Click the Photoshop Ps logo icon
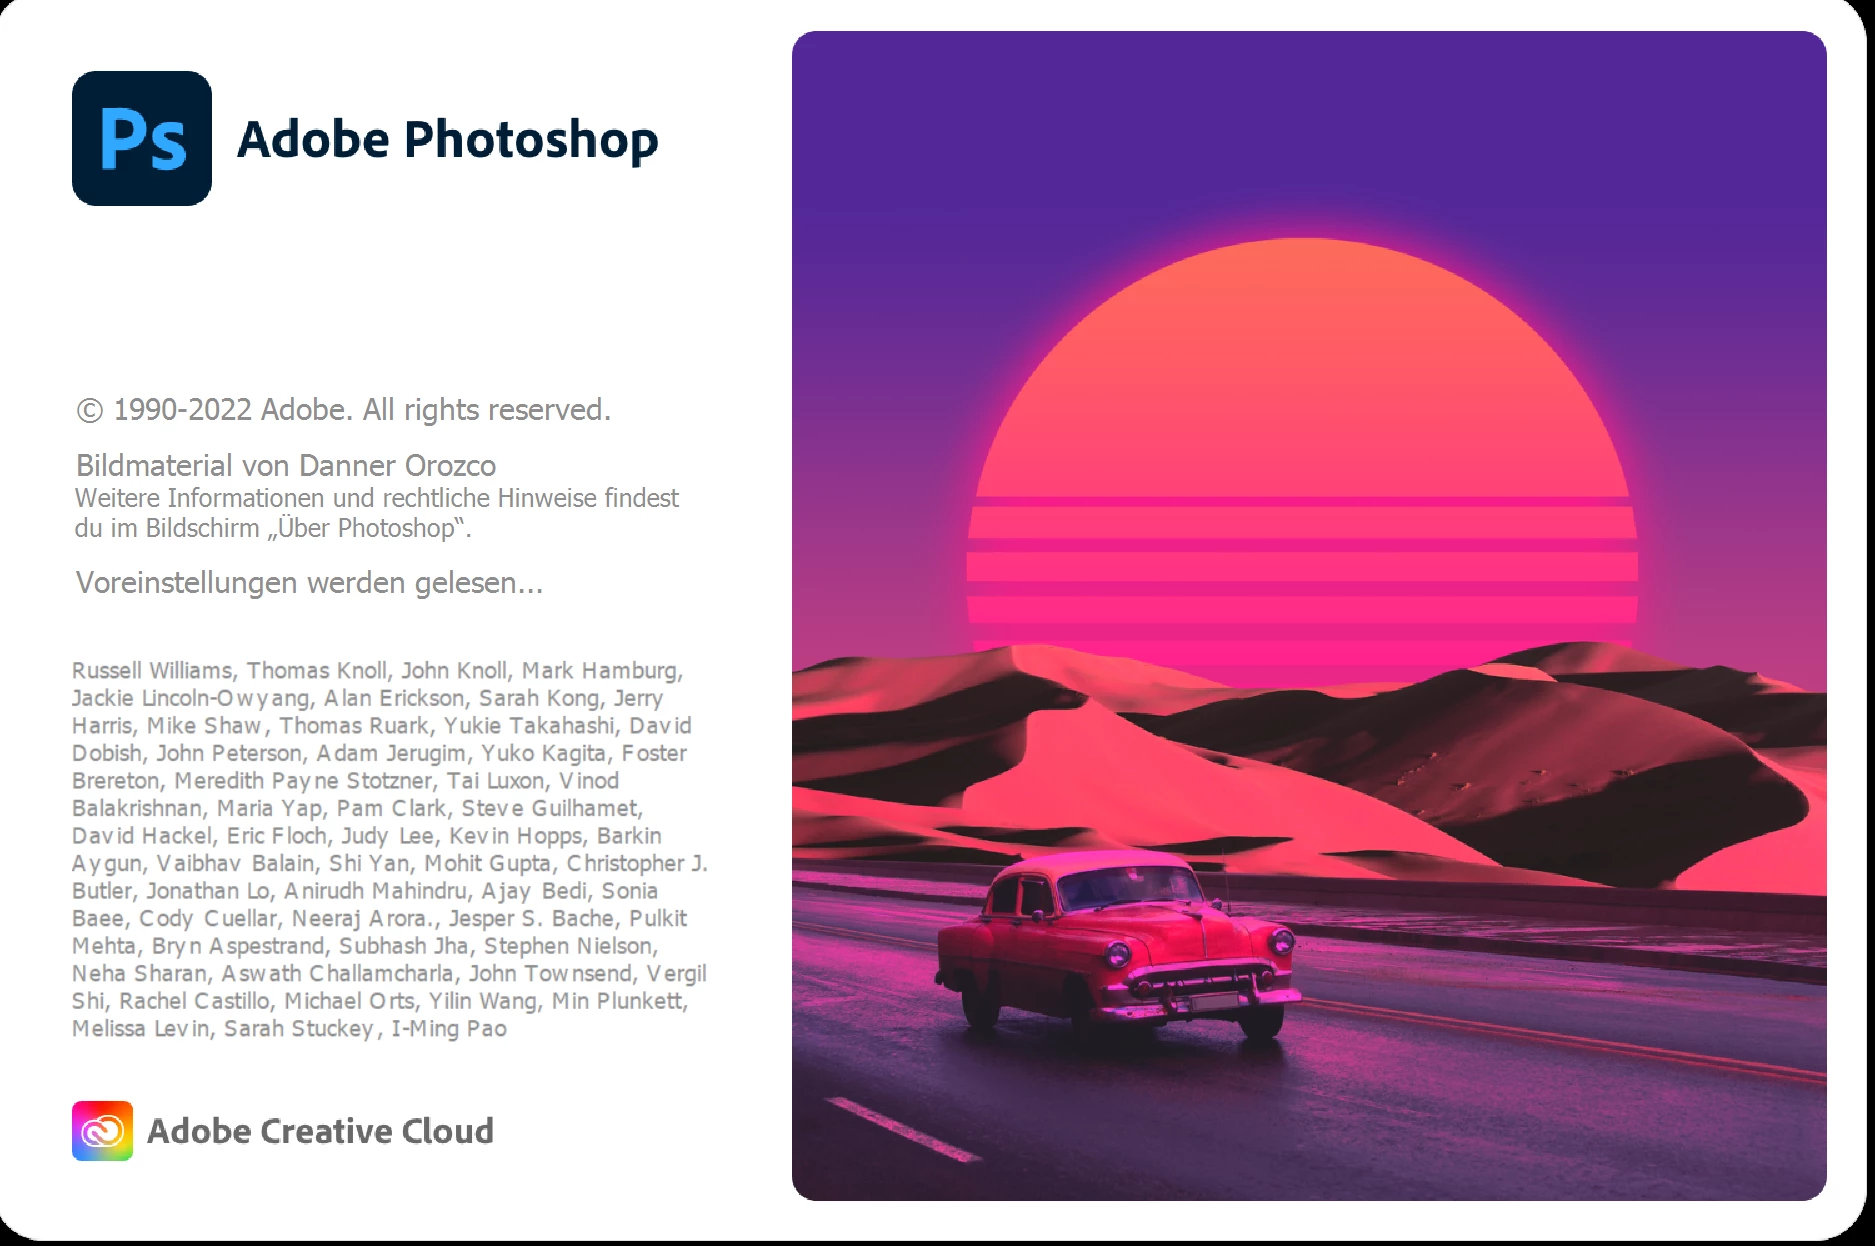 (x=142, y=138)
